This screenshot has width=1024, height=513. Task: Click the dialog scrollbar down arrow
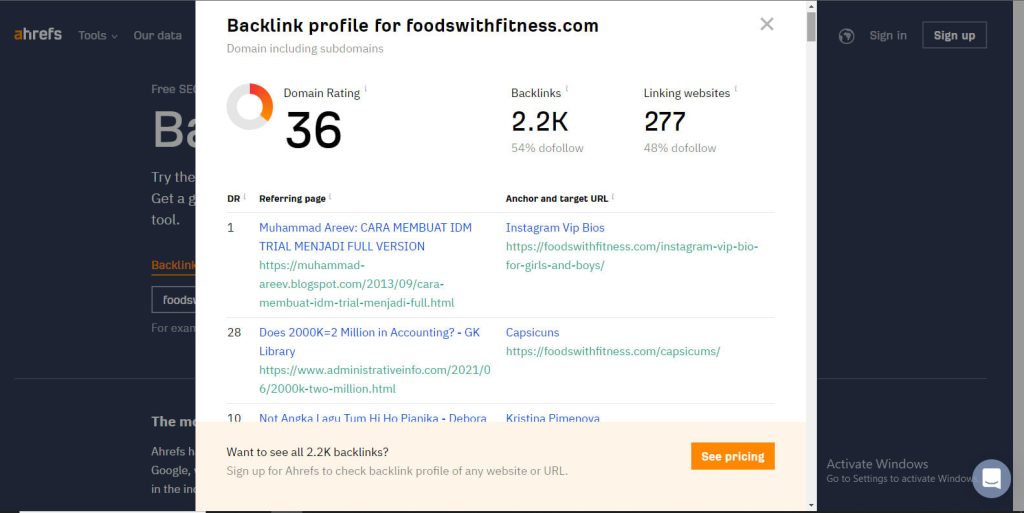pyautogui.click(x=812, y=505)
